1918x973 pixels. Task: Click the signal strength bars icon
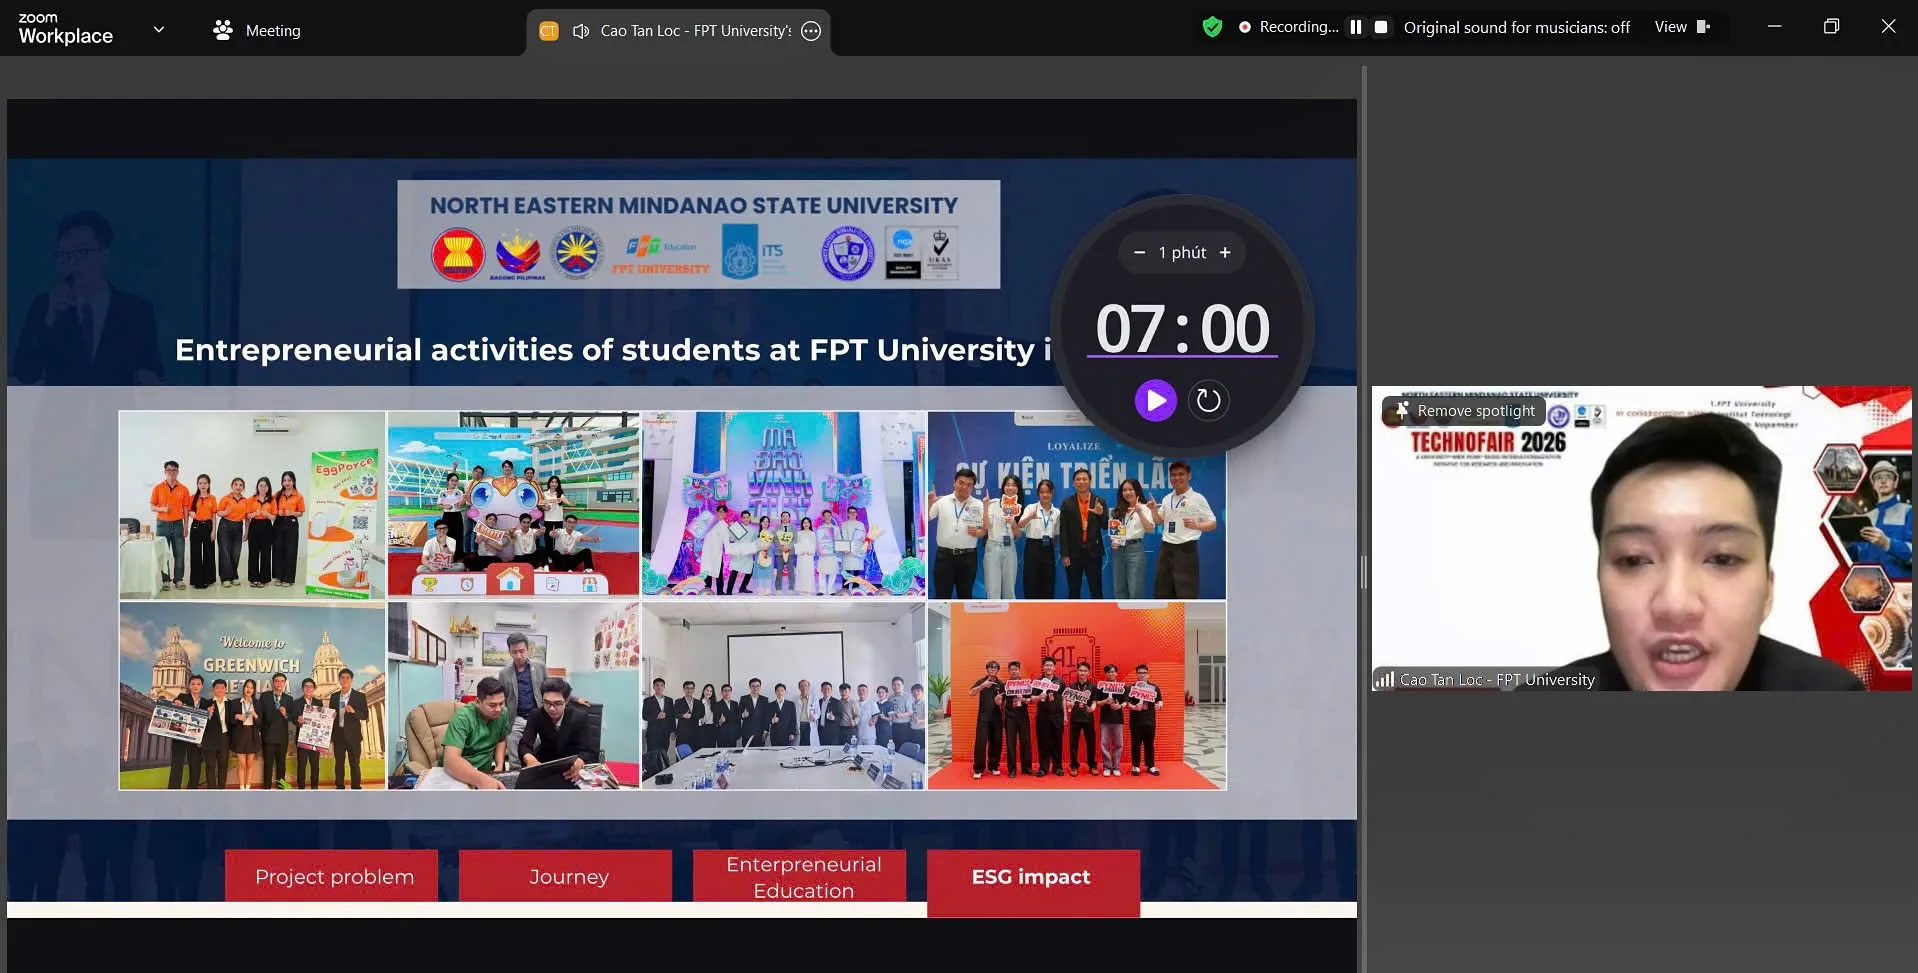pos(1385,680)
